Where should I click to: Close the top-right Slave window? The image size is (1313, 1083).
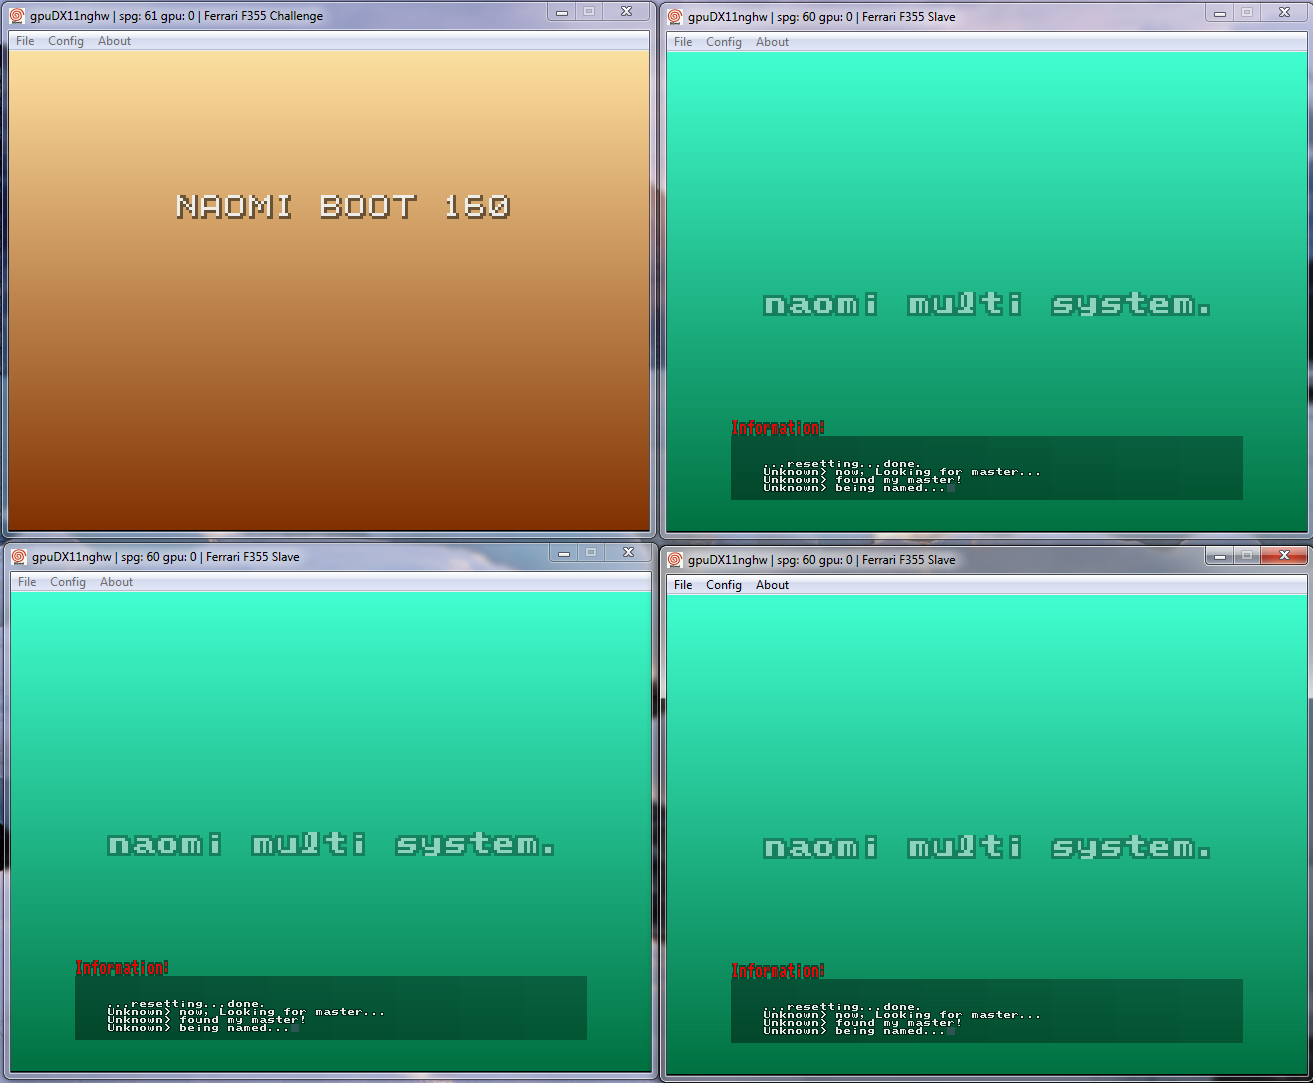pyautogui.click(x=1284, y=13)
